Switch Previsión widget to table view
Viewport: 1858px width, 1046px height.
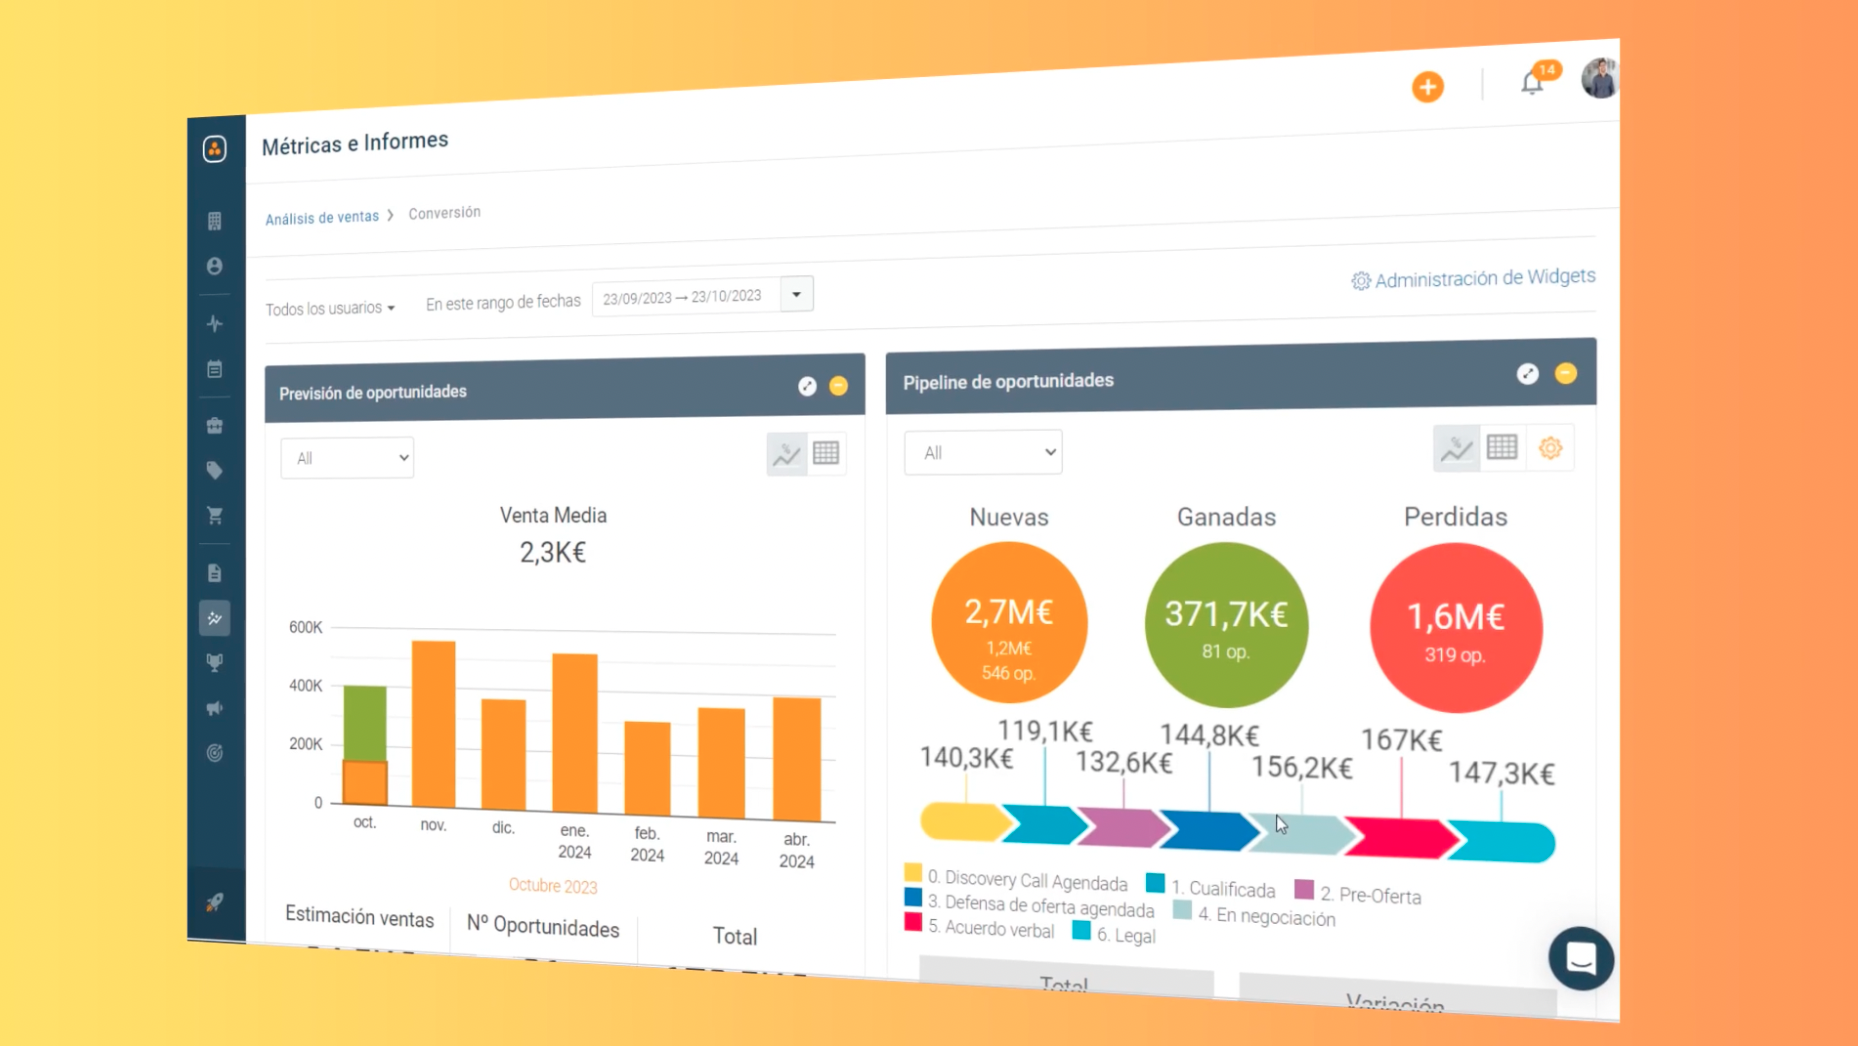[826, 453]
